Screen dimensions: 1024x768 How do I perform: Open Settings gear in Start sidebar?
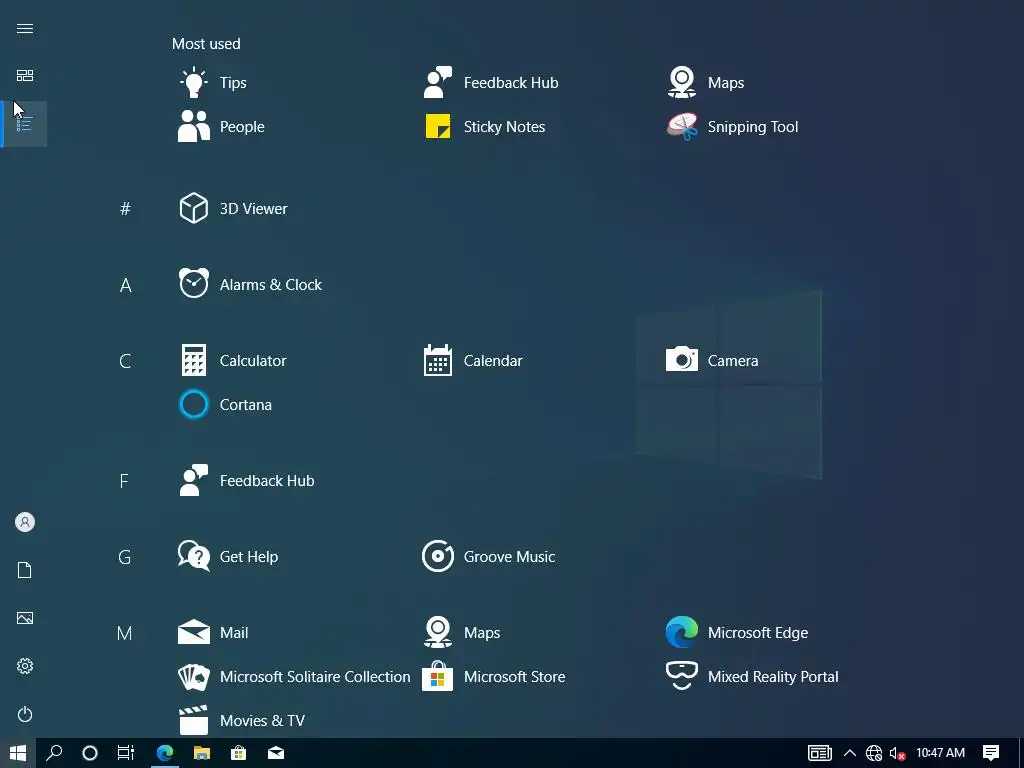click(x=25, y=666)
